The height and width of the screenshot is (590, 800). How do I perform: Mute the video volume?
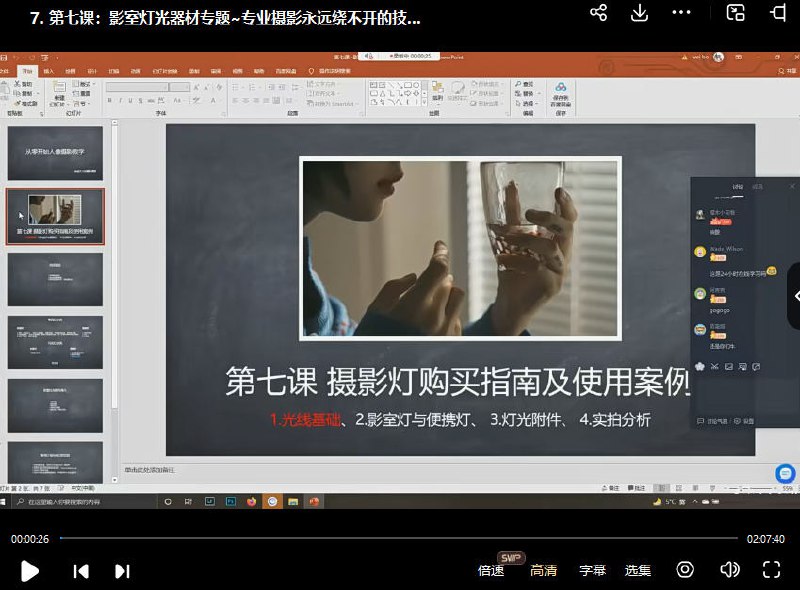(730, 570)
